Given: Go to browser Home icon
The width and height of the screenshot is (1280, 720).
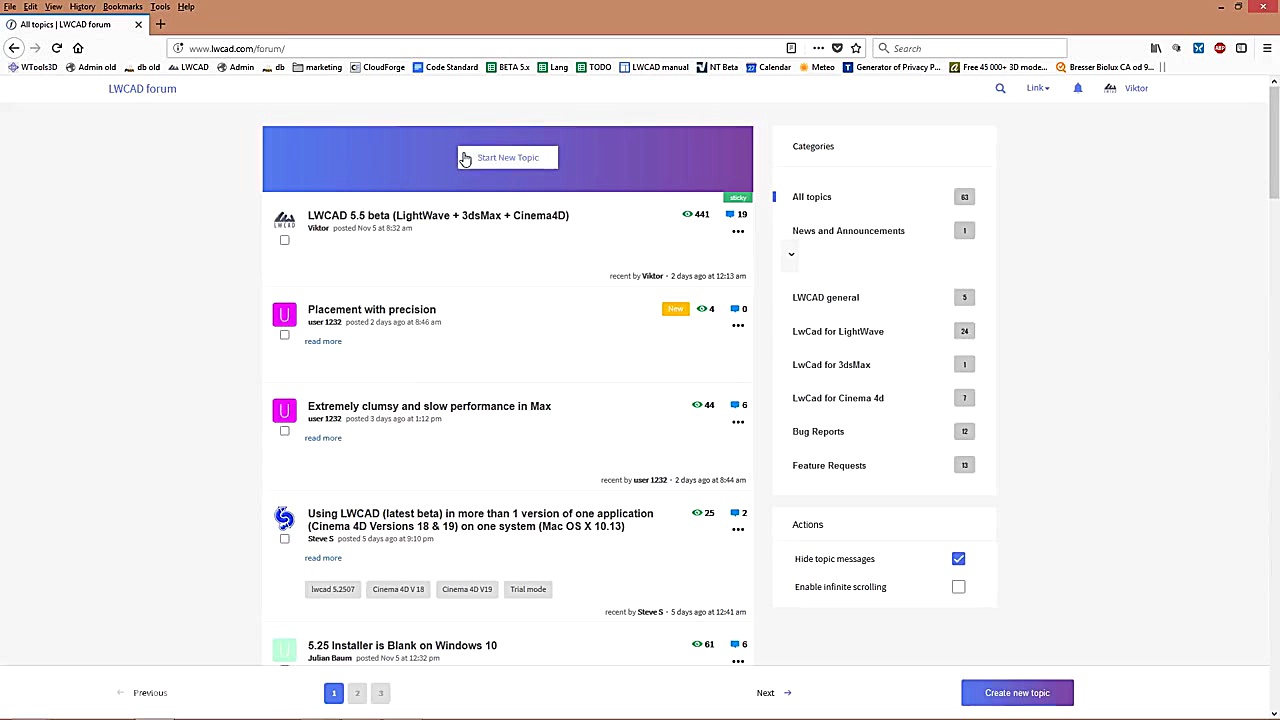Looking at the screenshot, I should click(78, 48).
